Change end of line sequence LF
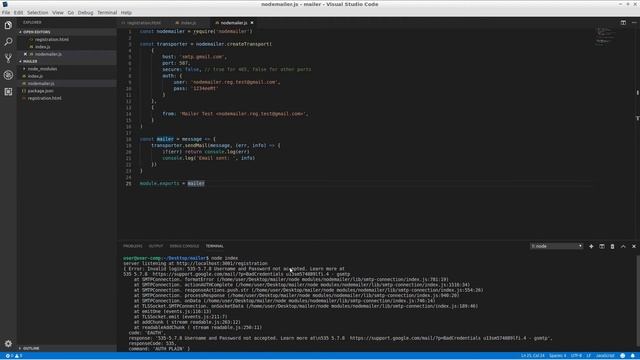Screen dimensions: 640x360 589,356
